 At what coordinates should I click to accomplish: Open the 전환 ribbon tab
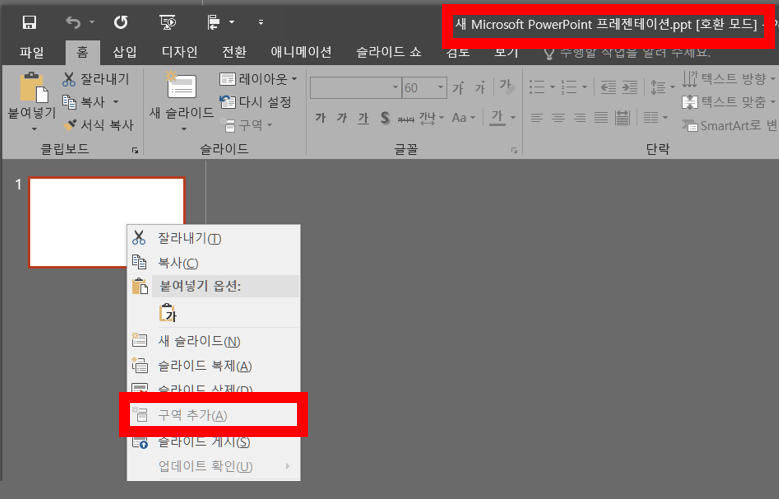coord(234,52)
